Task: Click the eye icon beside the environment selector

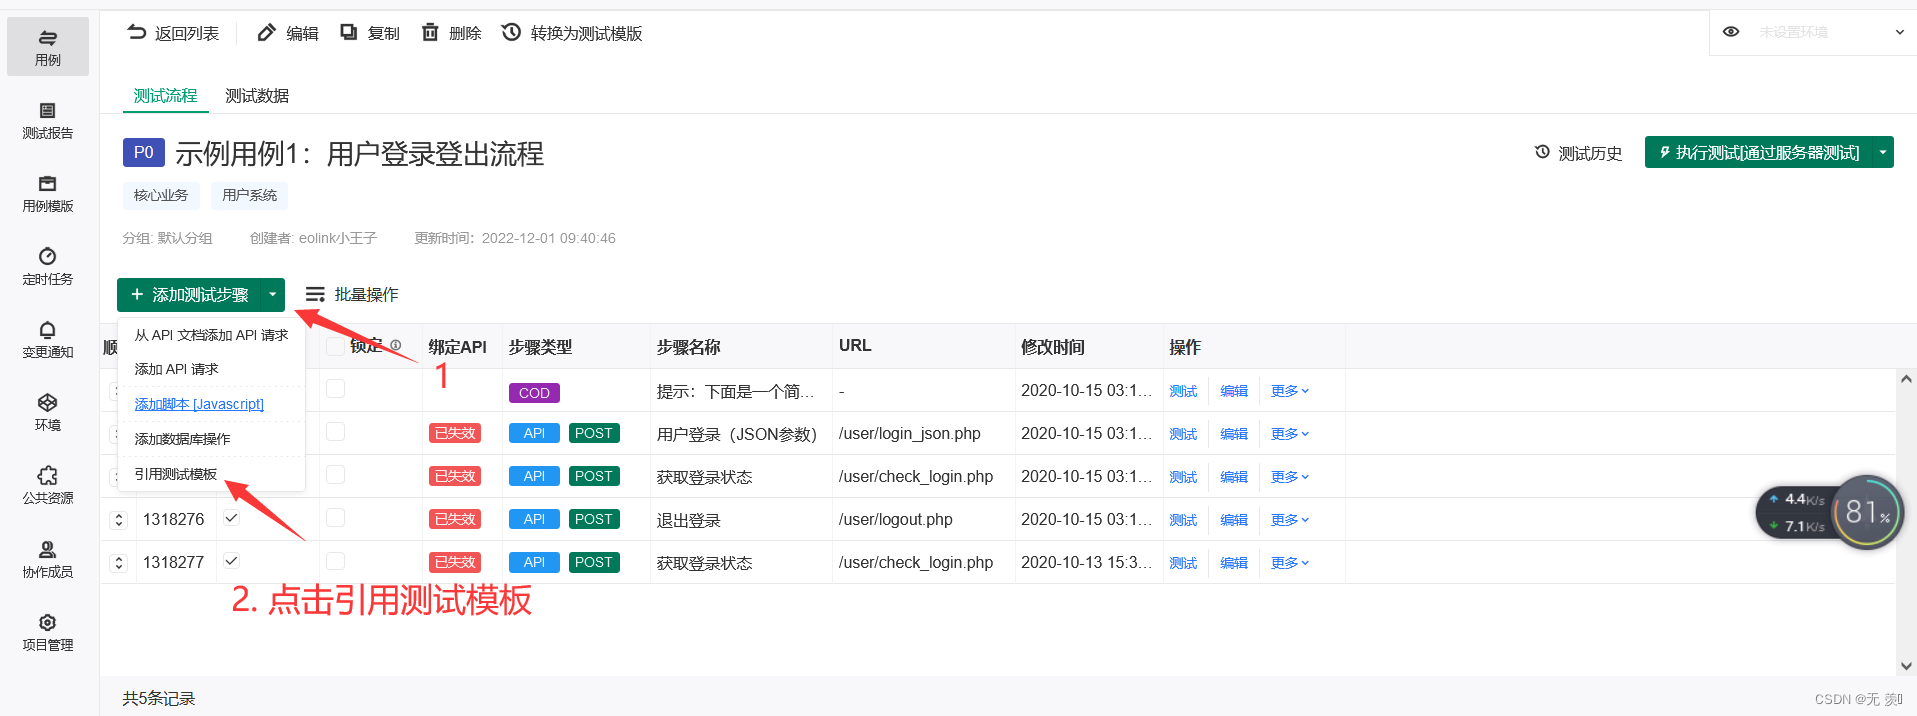Action: point(1731,32)
